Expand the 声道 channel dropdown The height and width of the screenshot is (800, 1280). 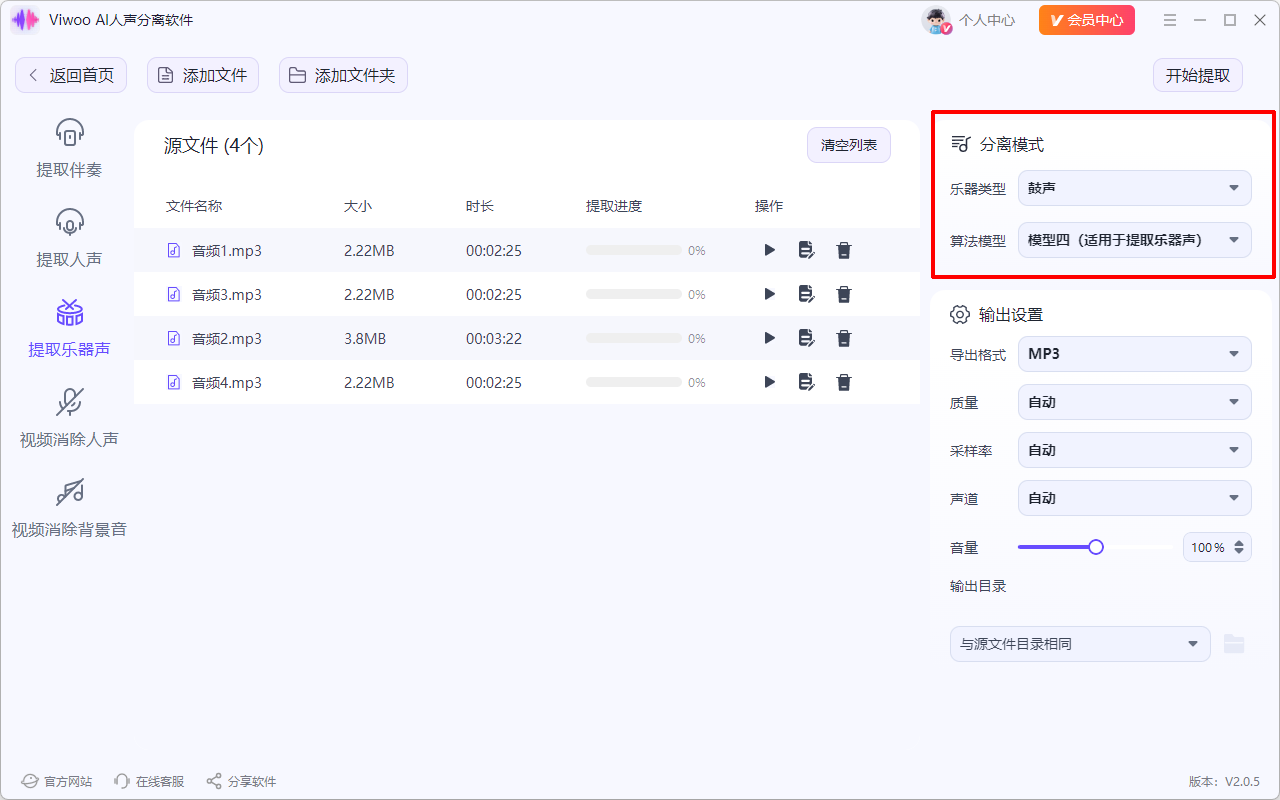[x=1135, y=498]
